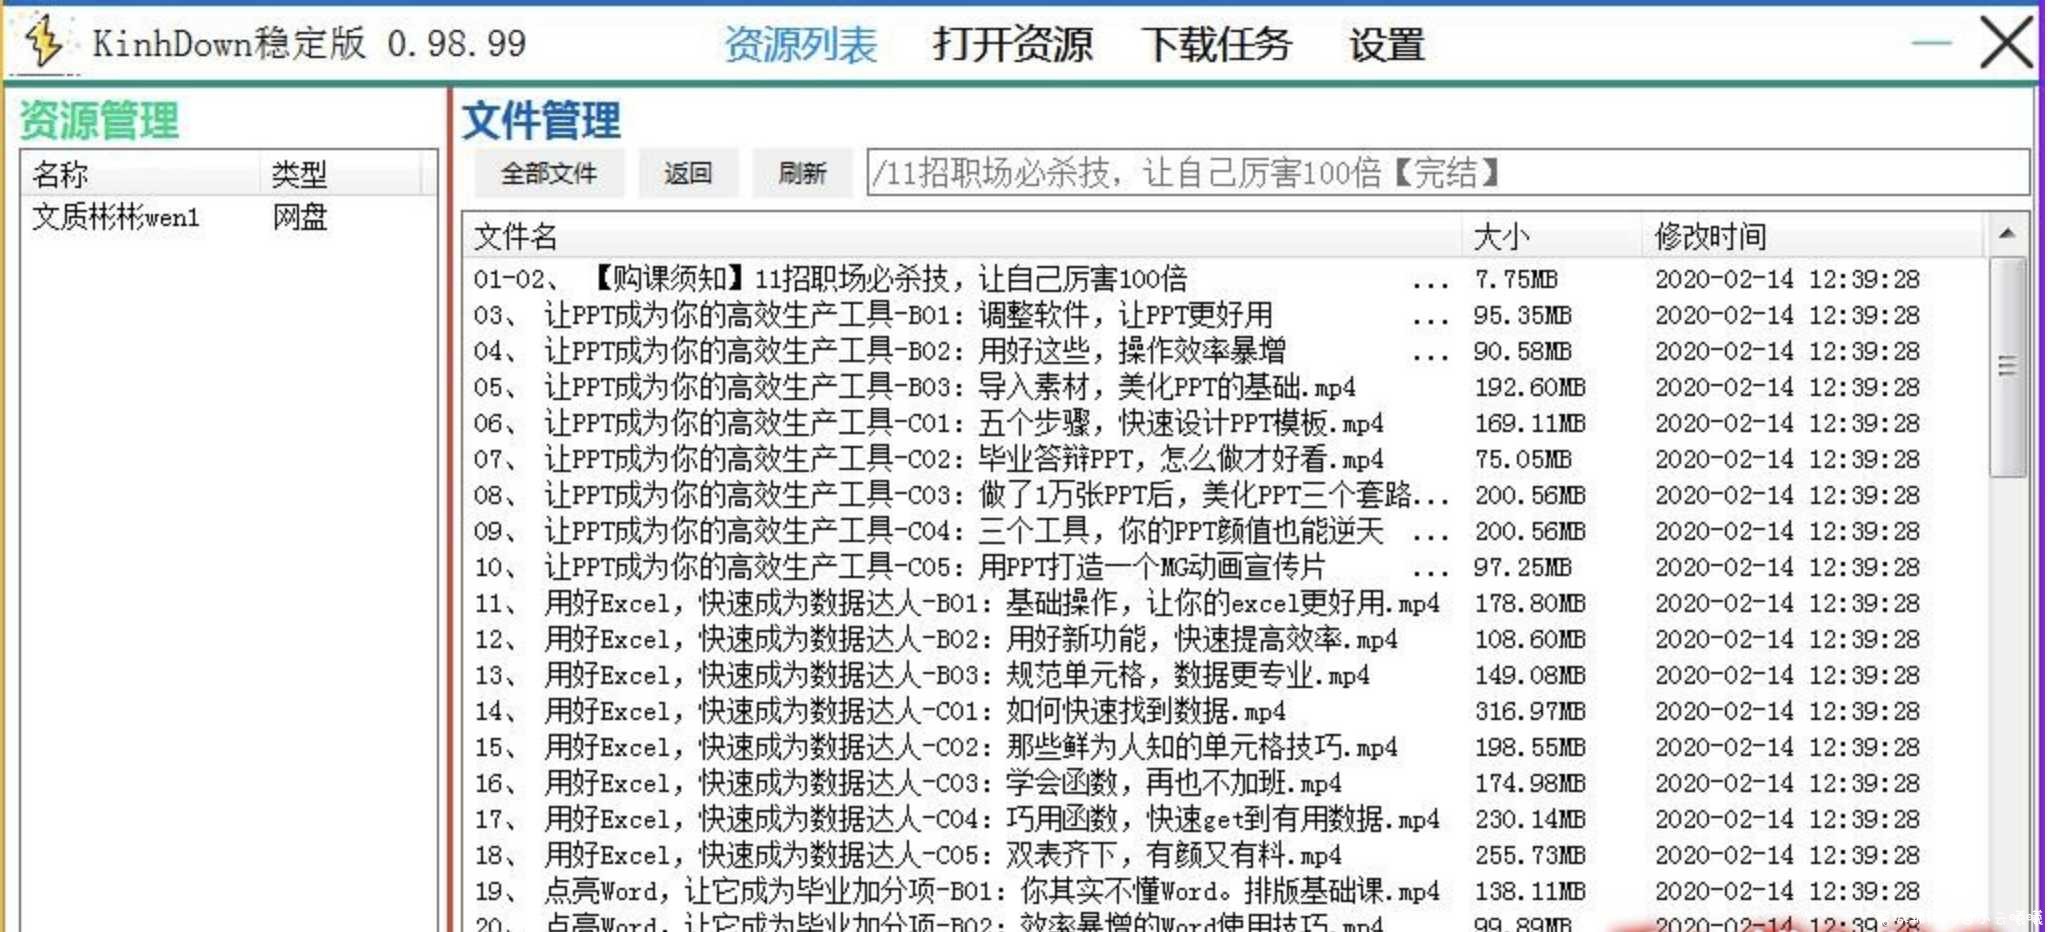Click the file list scrollbar thumb

coord(2007,366)
